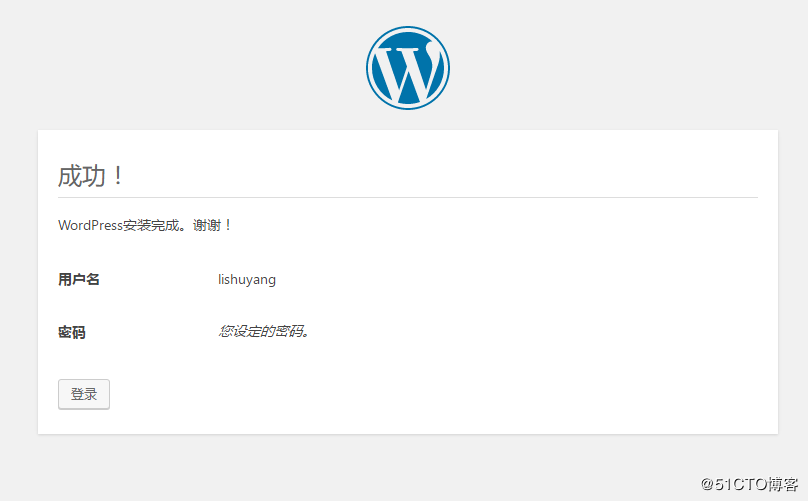Click the 登录 login button
Screen dimensions: 808x501
pyautogui.click(x=84, y=394)
